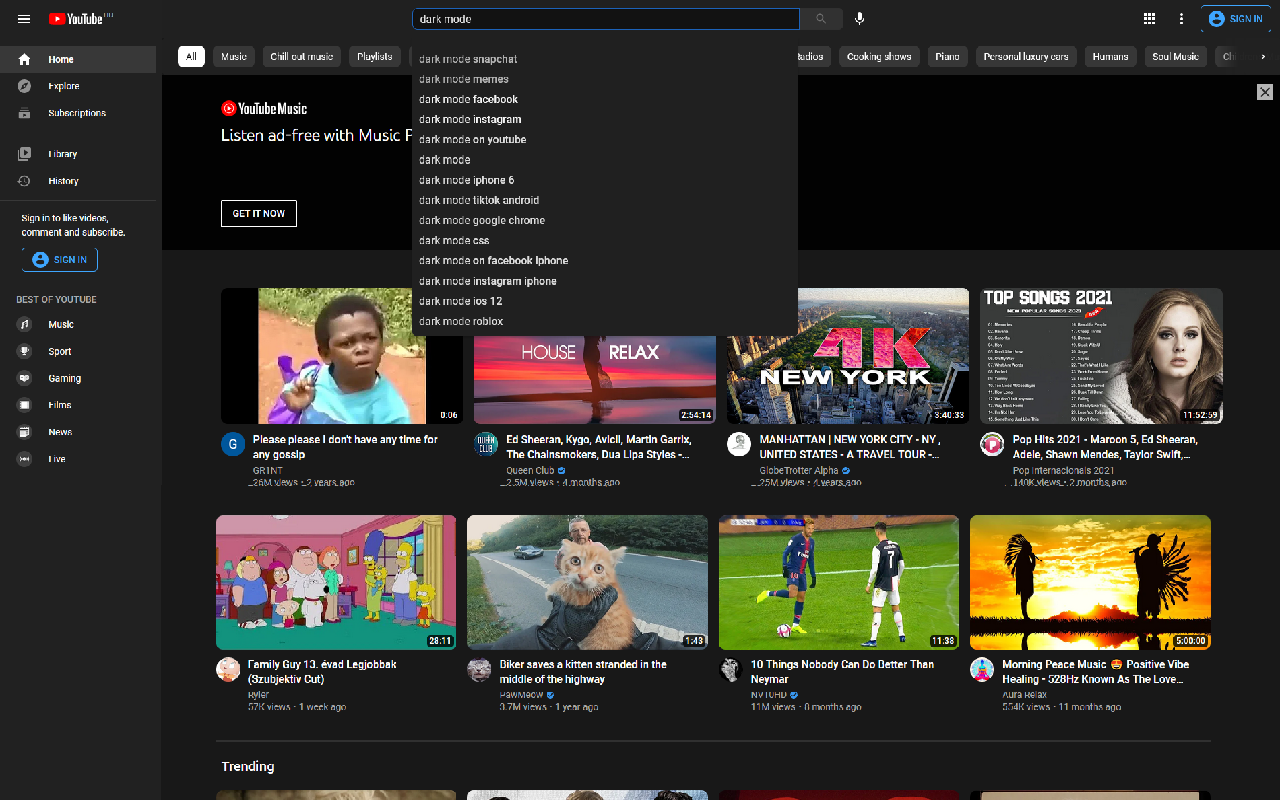This screenshot has width=1280, height=800.
Task: Start a voice search with the microphone icon
Action: [x=859, y=18]
